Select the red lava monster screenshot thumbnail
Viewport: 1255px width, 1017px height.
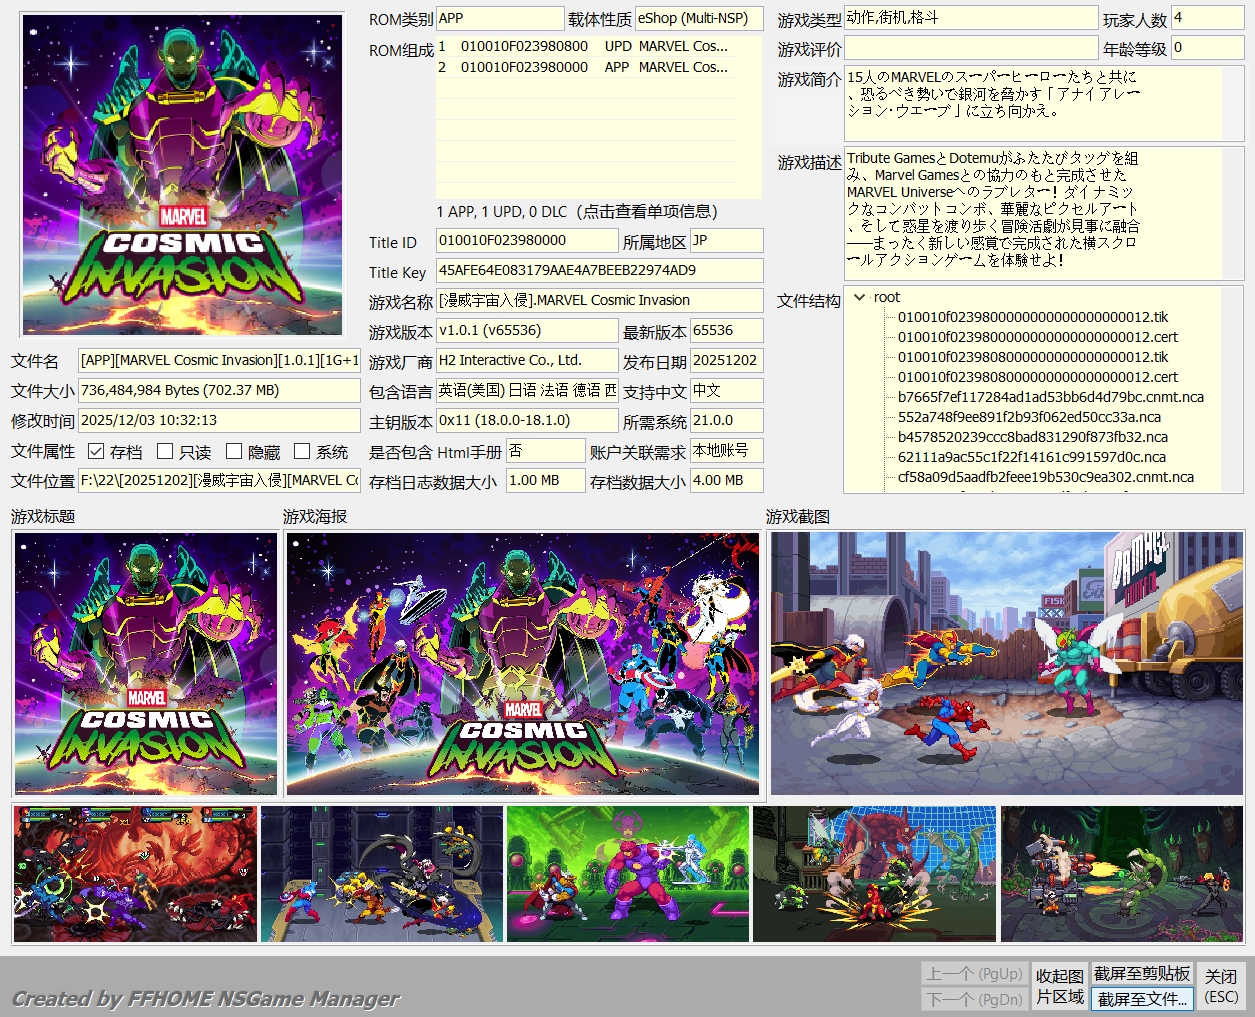coord(135,874)
